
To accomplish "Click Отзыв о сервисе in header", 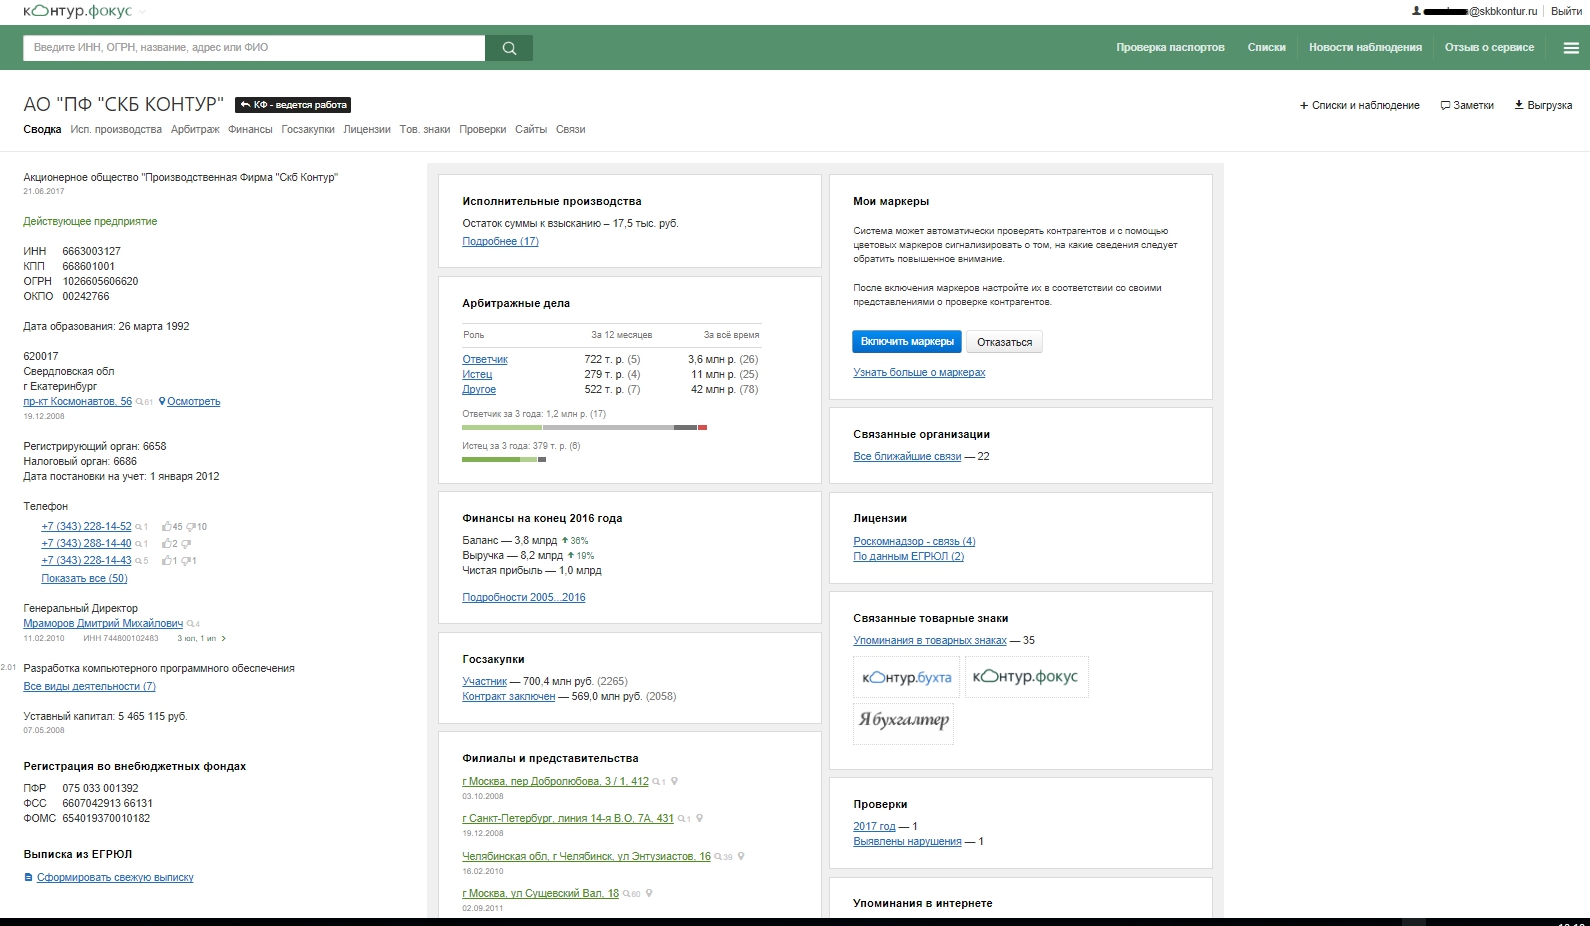I will pyautogui.click(x=1489, y=47).
